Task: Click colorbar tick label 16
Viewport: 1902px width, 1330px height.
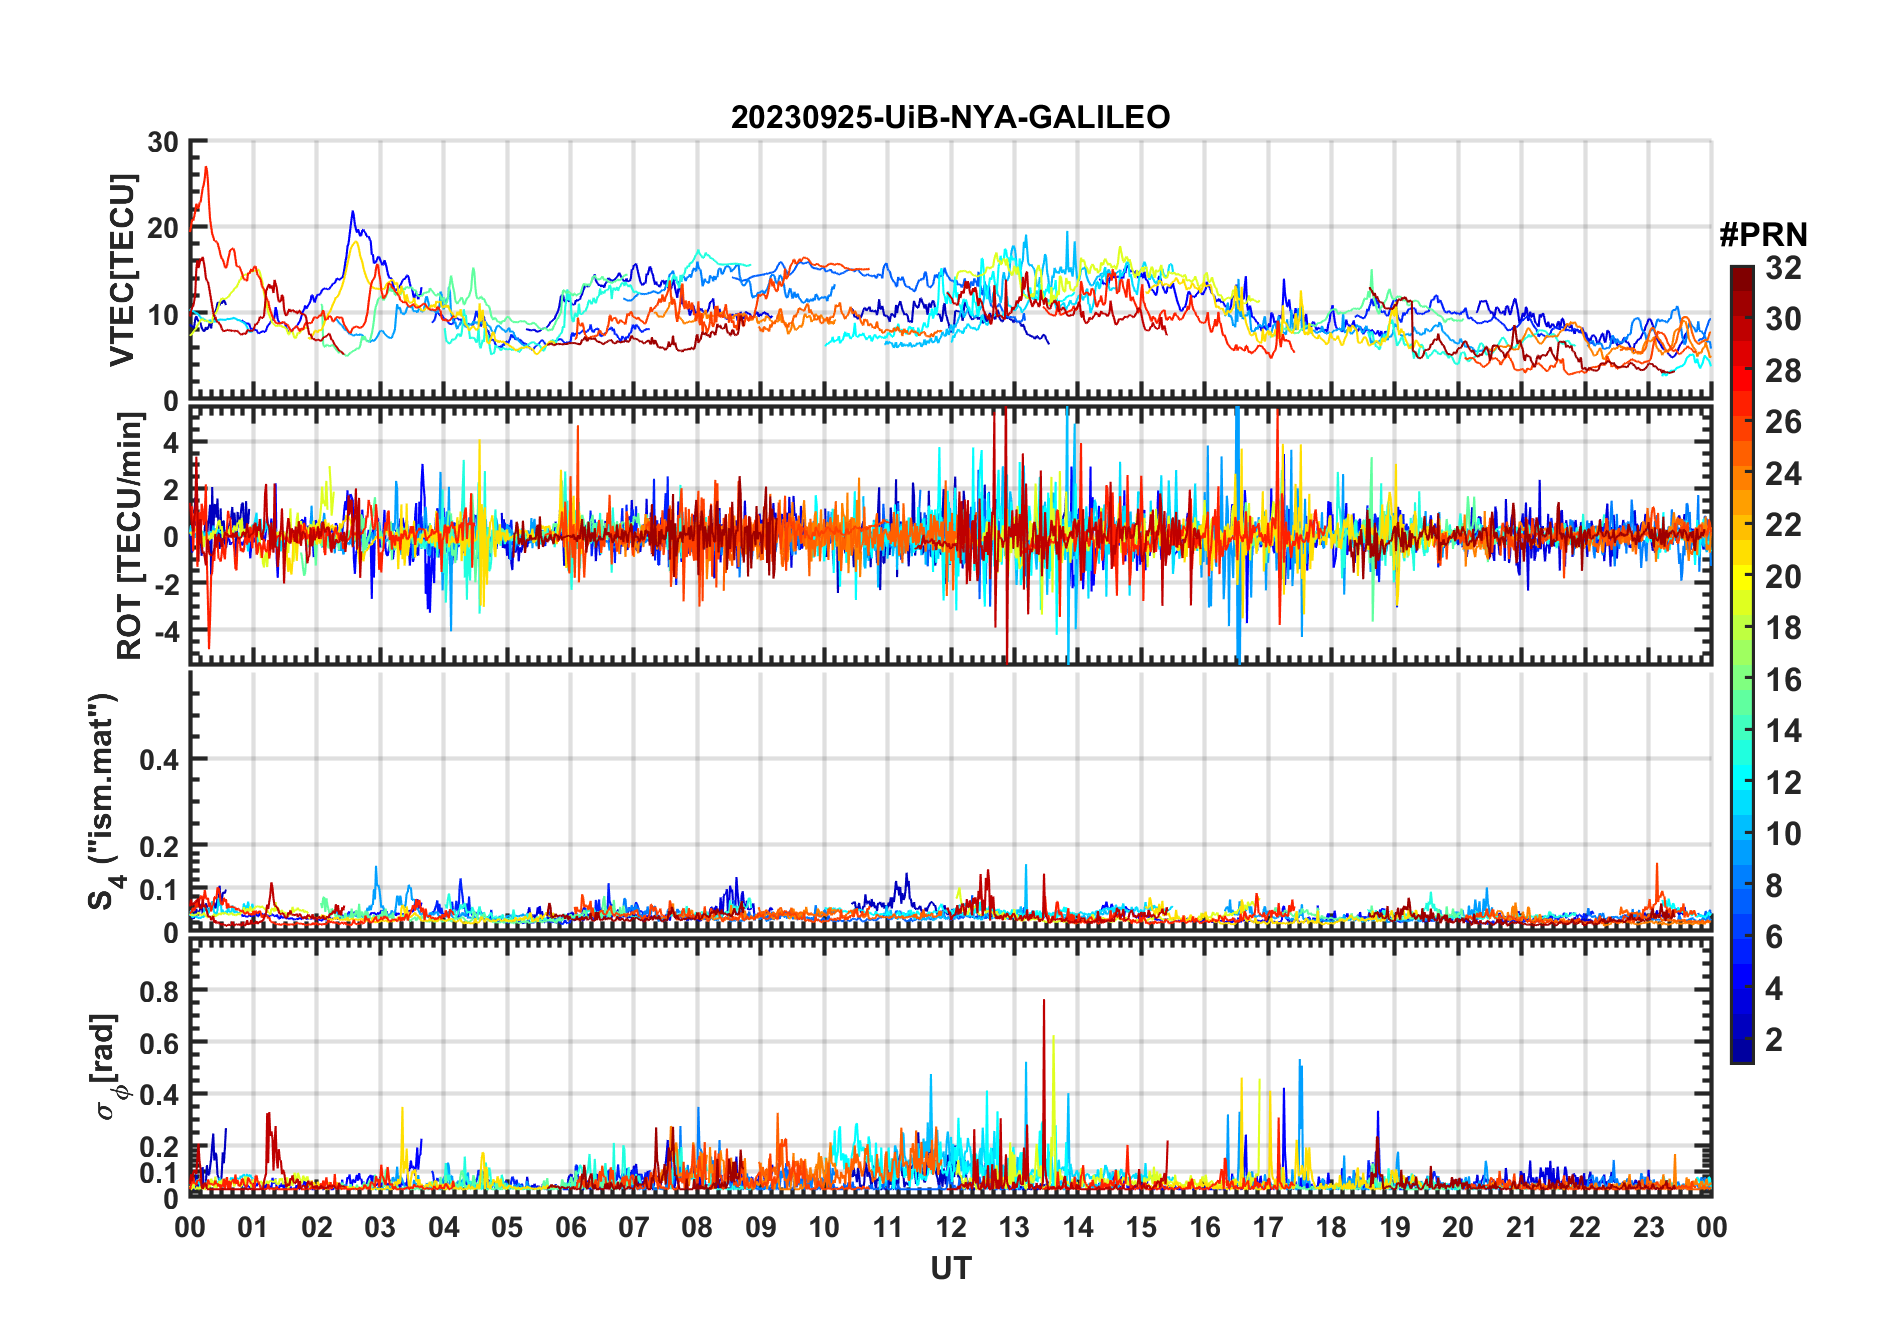Action: 1783,680
